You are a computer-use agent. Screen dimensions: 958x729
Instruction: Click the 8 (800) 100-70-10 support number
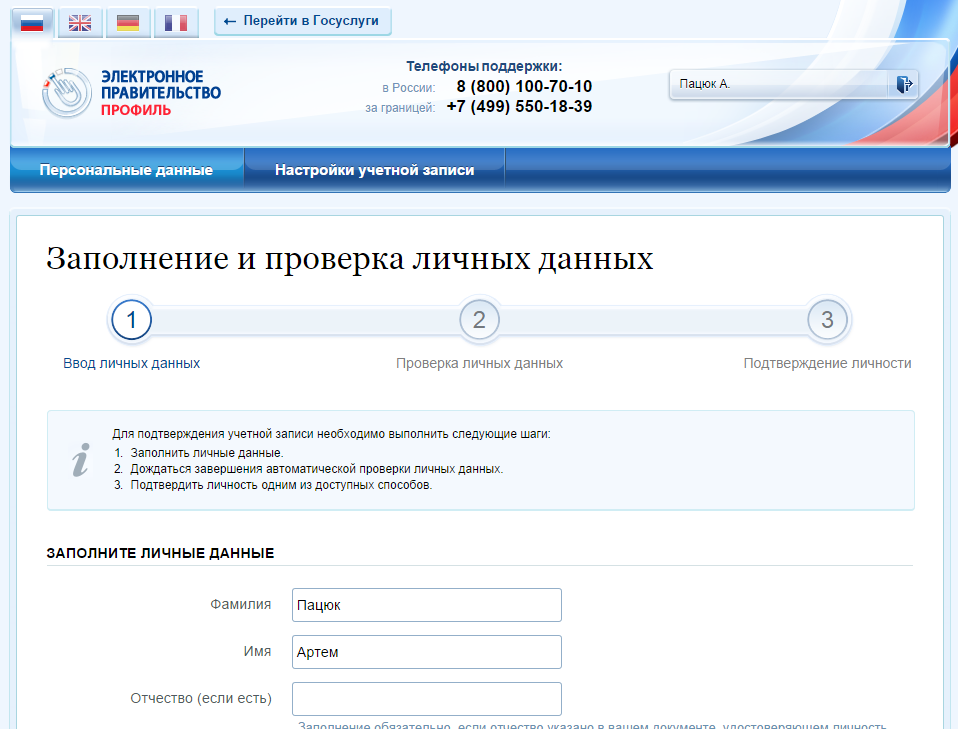pos(523,87)
